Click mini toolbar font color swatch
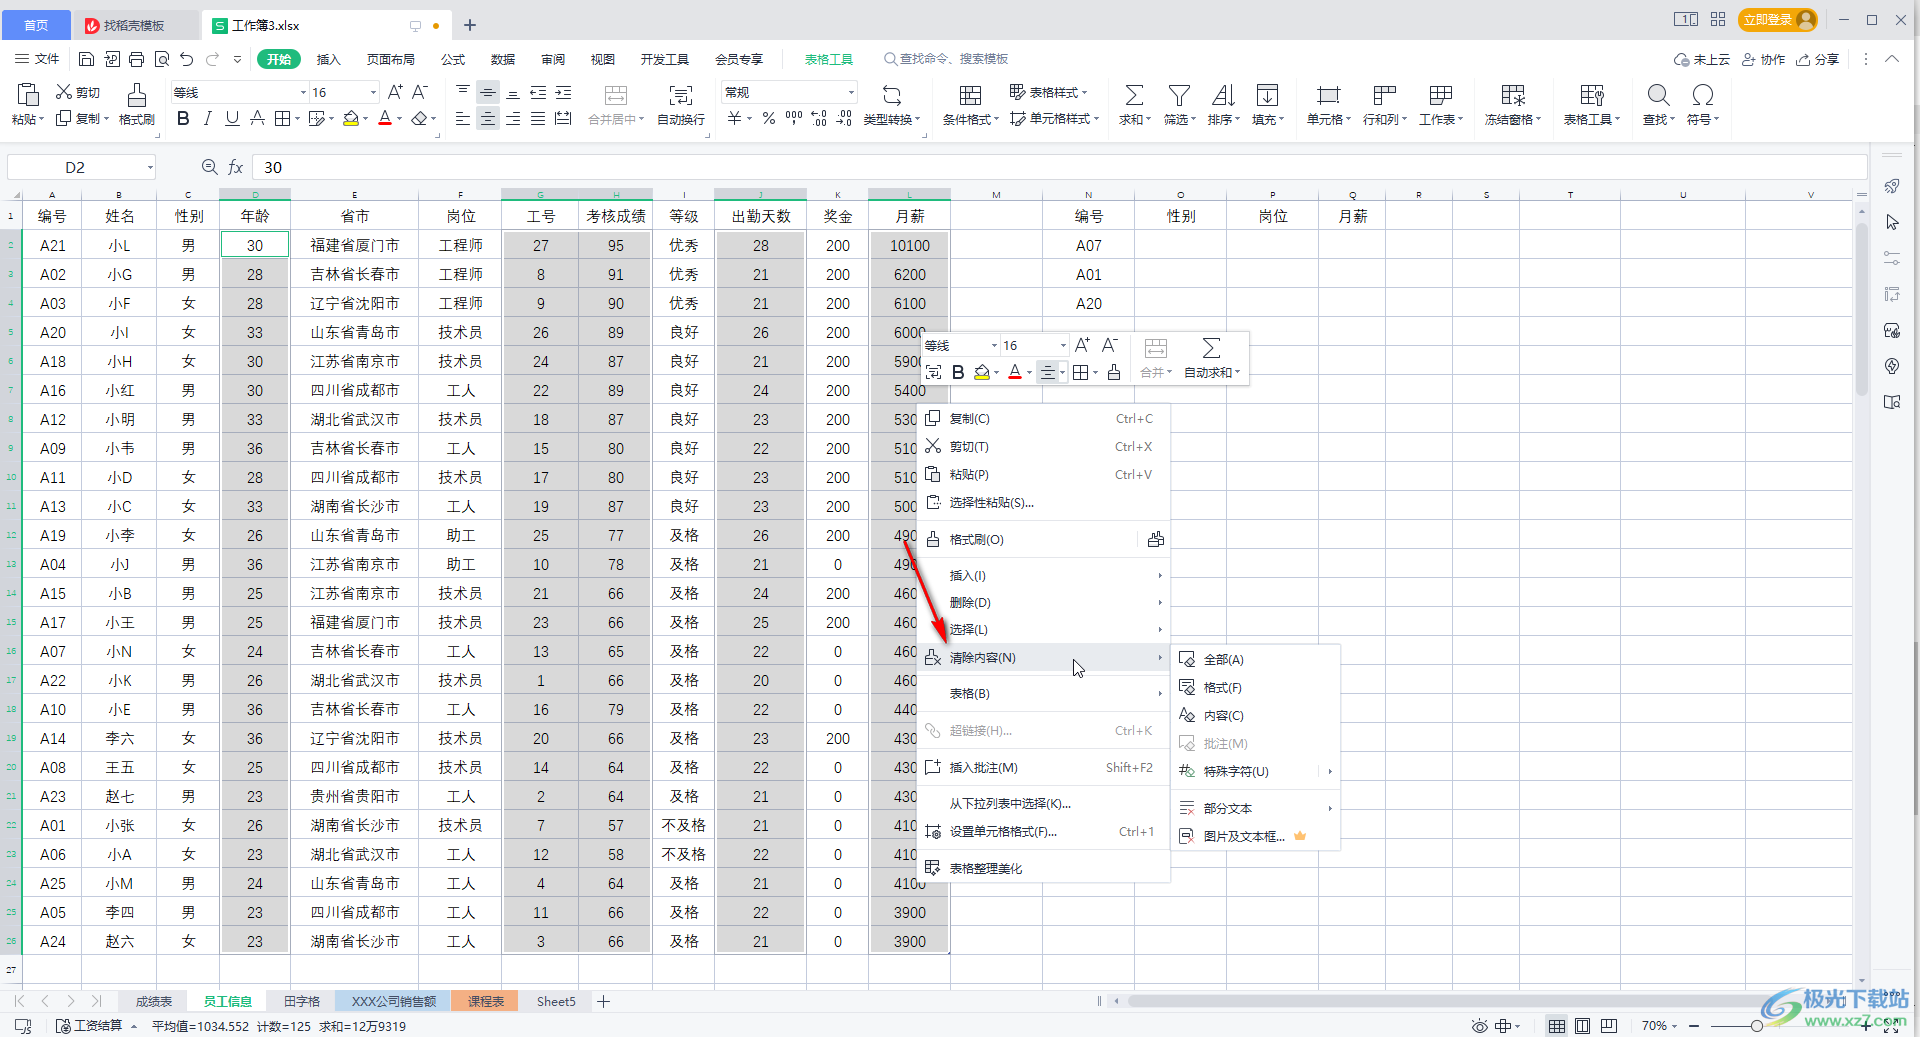Viewport: 1920px width, 1037px height. [x=1015, y=373]
